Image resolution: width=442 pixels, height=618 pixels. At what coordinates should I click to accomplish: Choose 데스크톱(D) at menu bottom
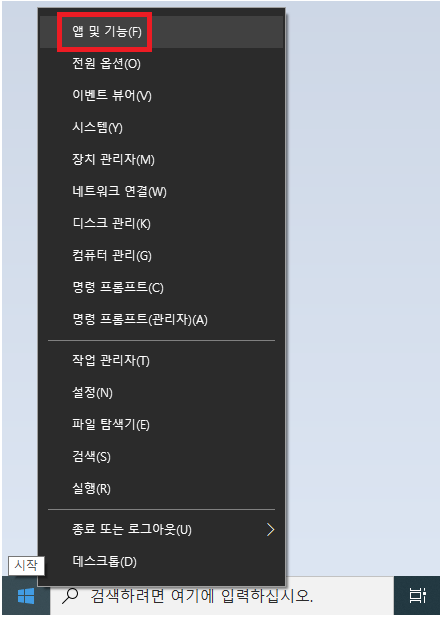tap(161, 561)
